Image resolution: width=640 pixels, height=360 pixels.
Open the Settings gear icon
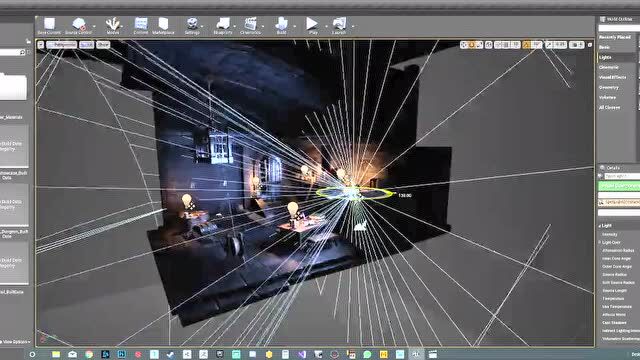192,26
